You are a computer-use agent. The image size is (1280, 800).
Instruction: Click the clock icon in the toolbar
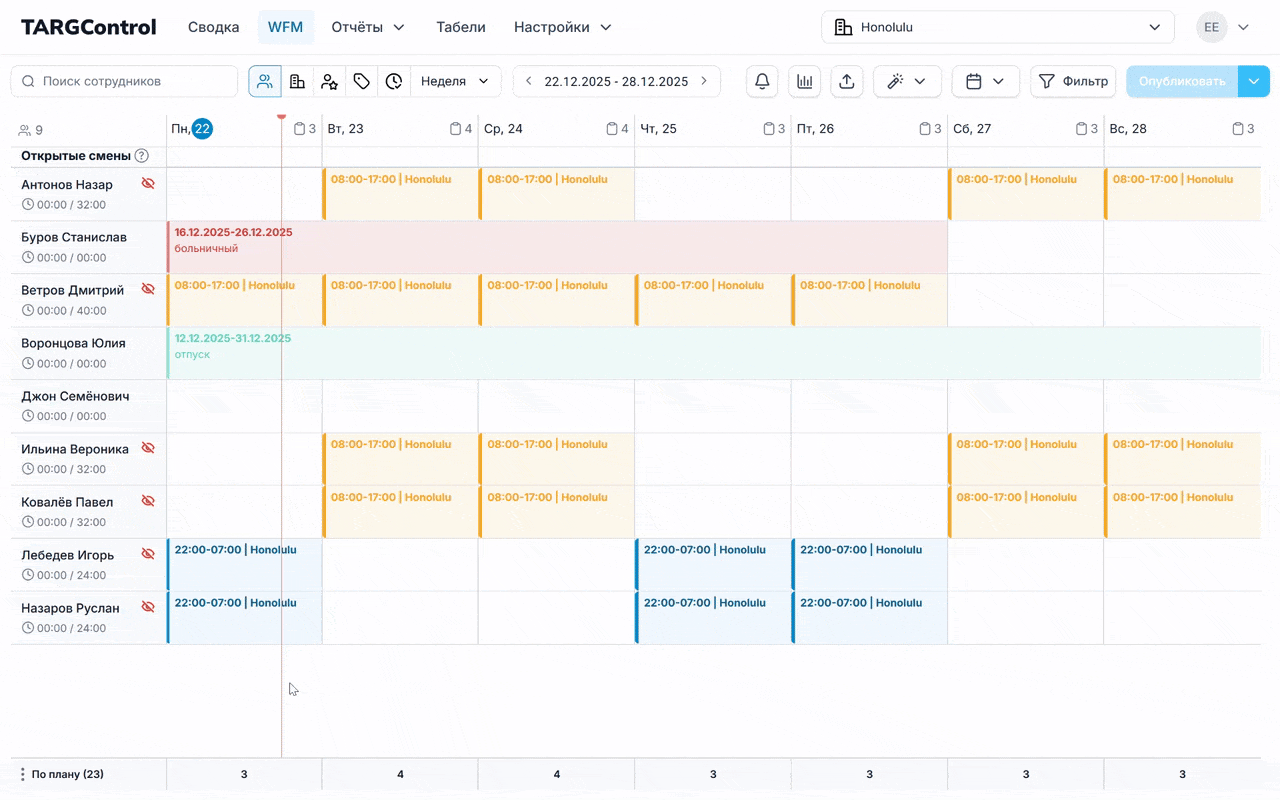[x=394, y=81]
